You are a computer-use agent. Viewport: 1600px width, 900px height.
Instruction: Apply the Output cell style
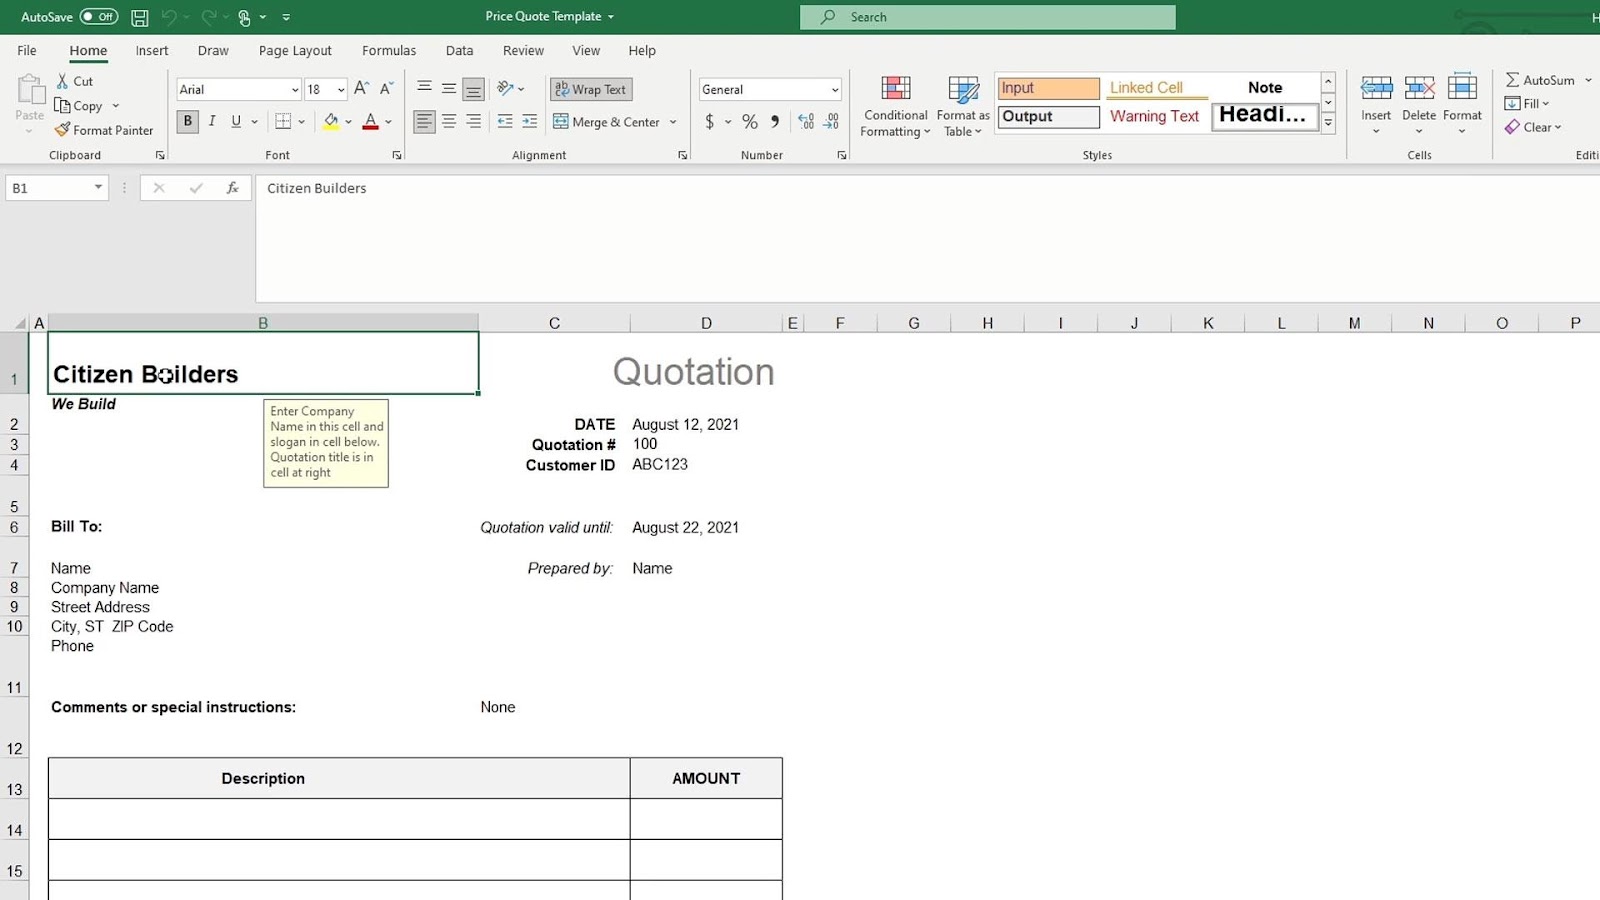tap(1048, 117)
